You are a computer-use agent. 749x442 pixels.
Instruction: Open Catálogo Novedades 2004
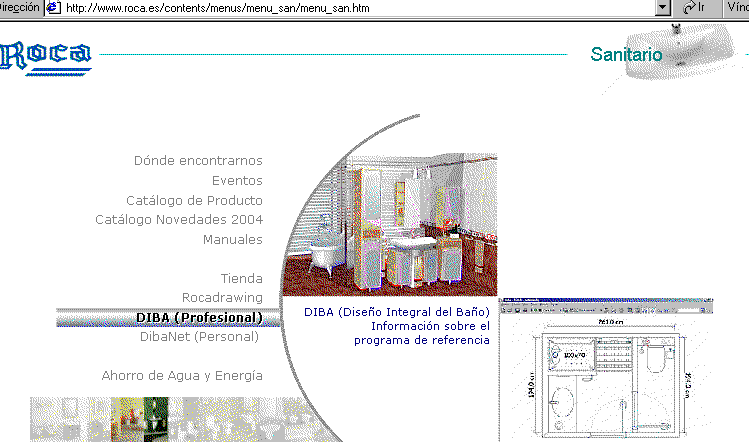pos(179,220)
